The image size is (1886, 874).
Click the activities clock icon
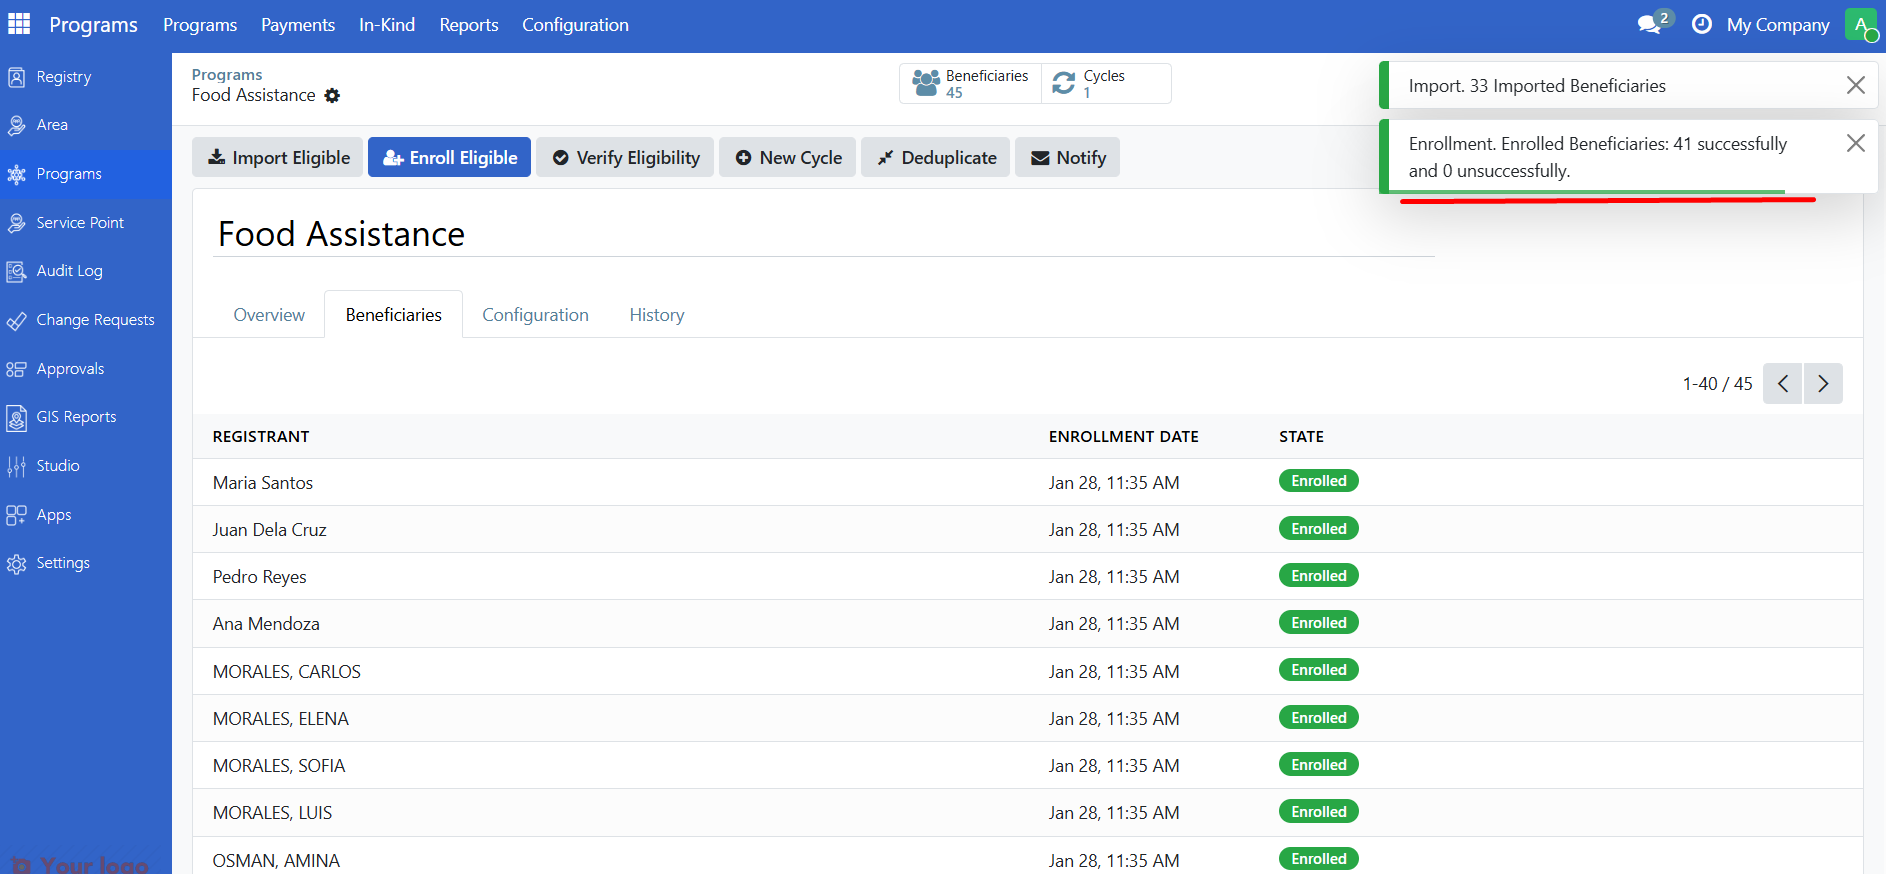(1701, 24)
